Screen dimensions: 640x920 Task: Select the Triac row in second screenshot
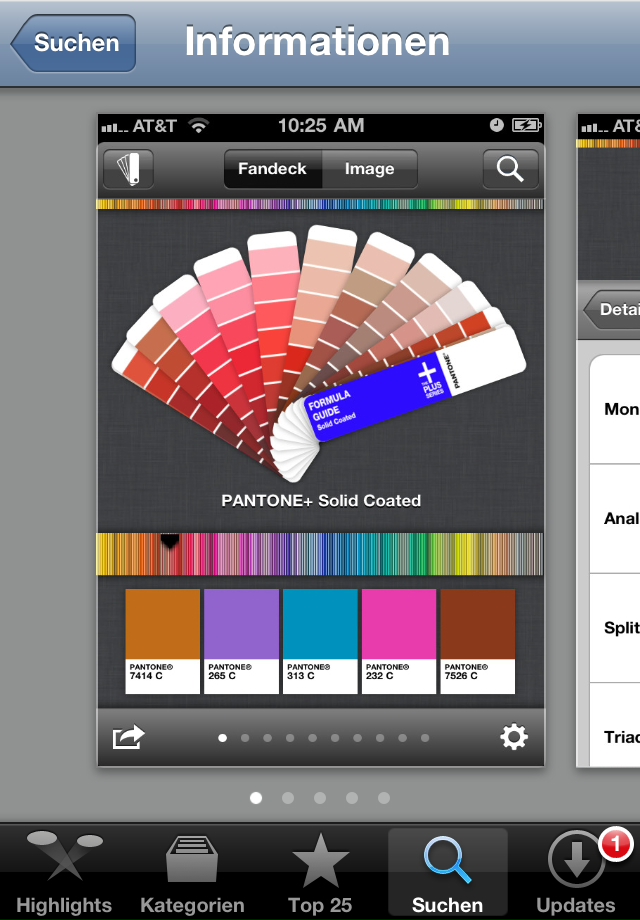coord(615,725)
